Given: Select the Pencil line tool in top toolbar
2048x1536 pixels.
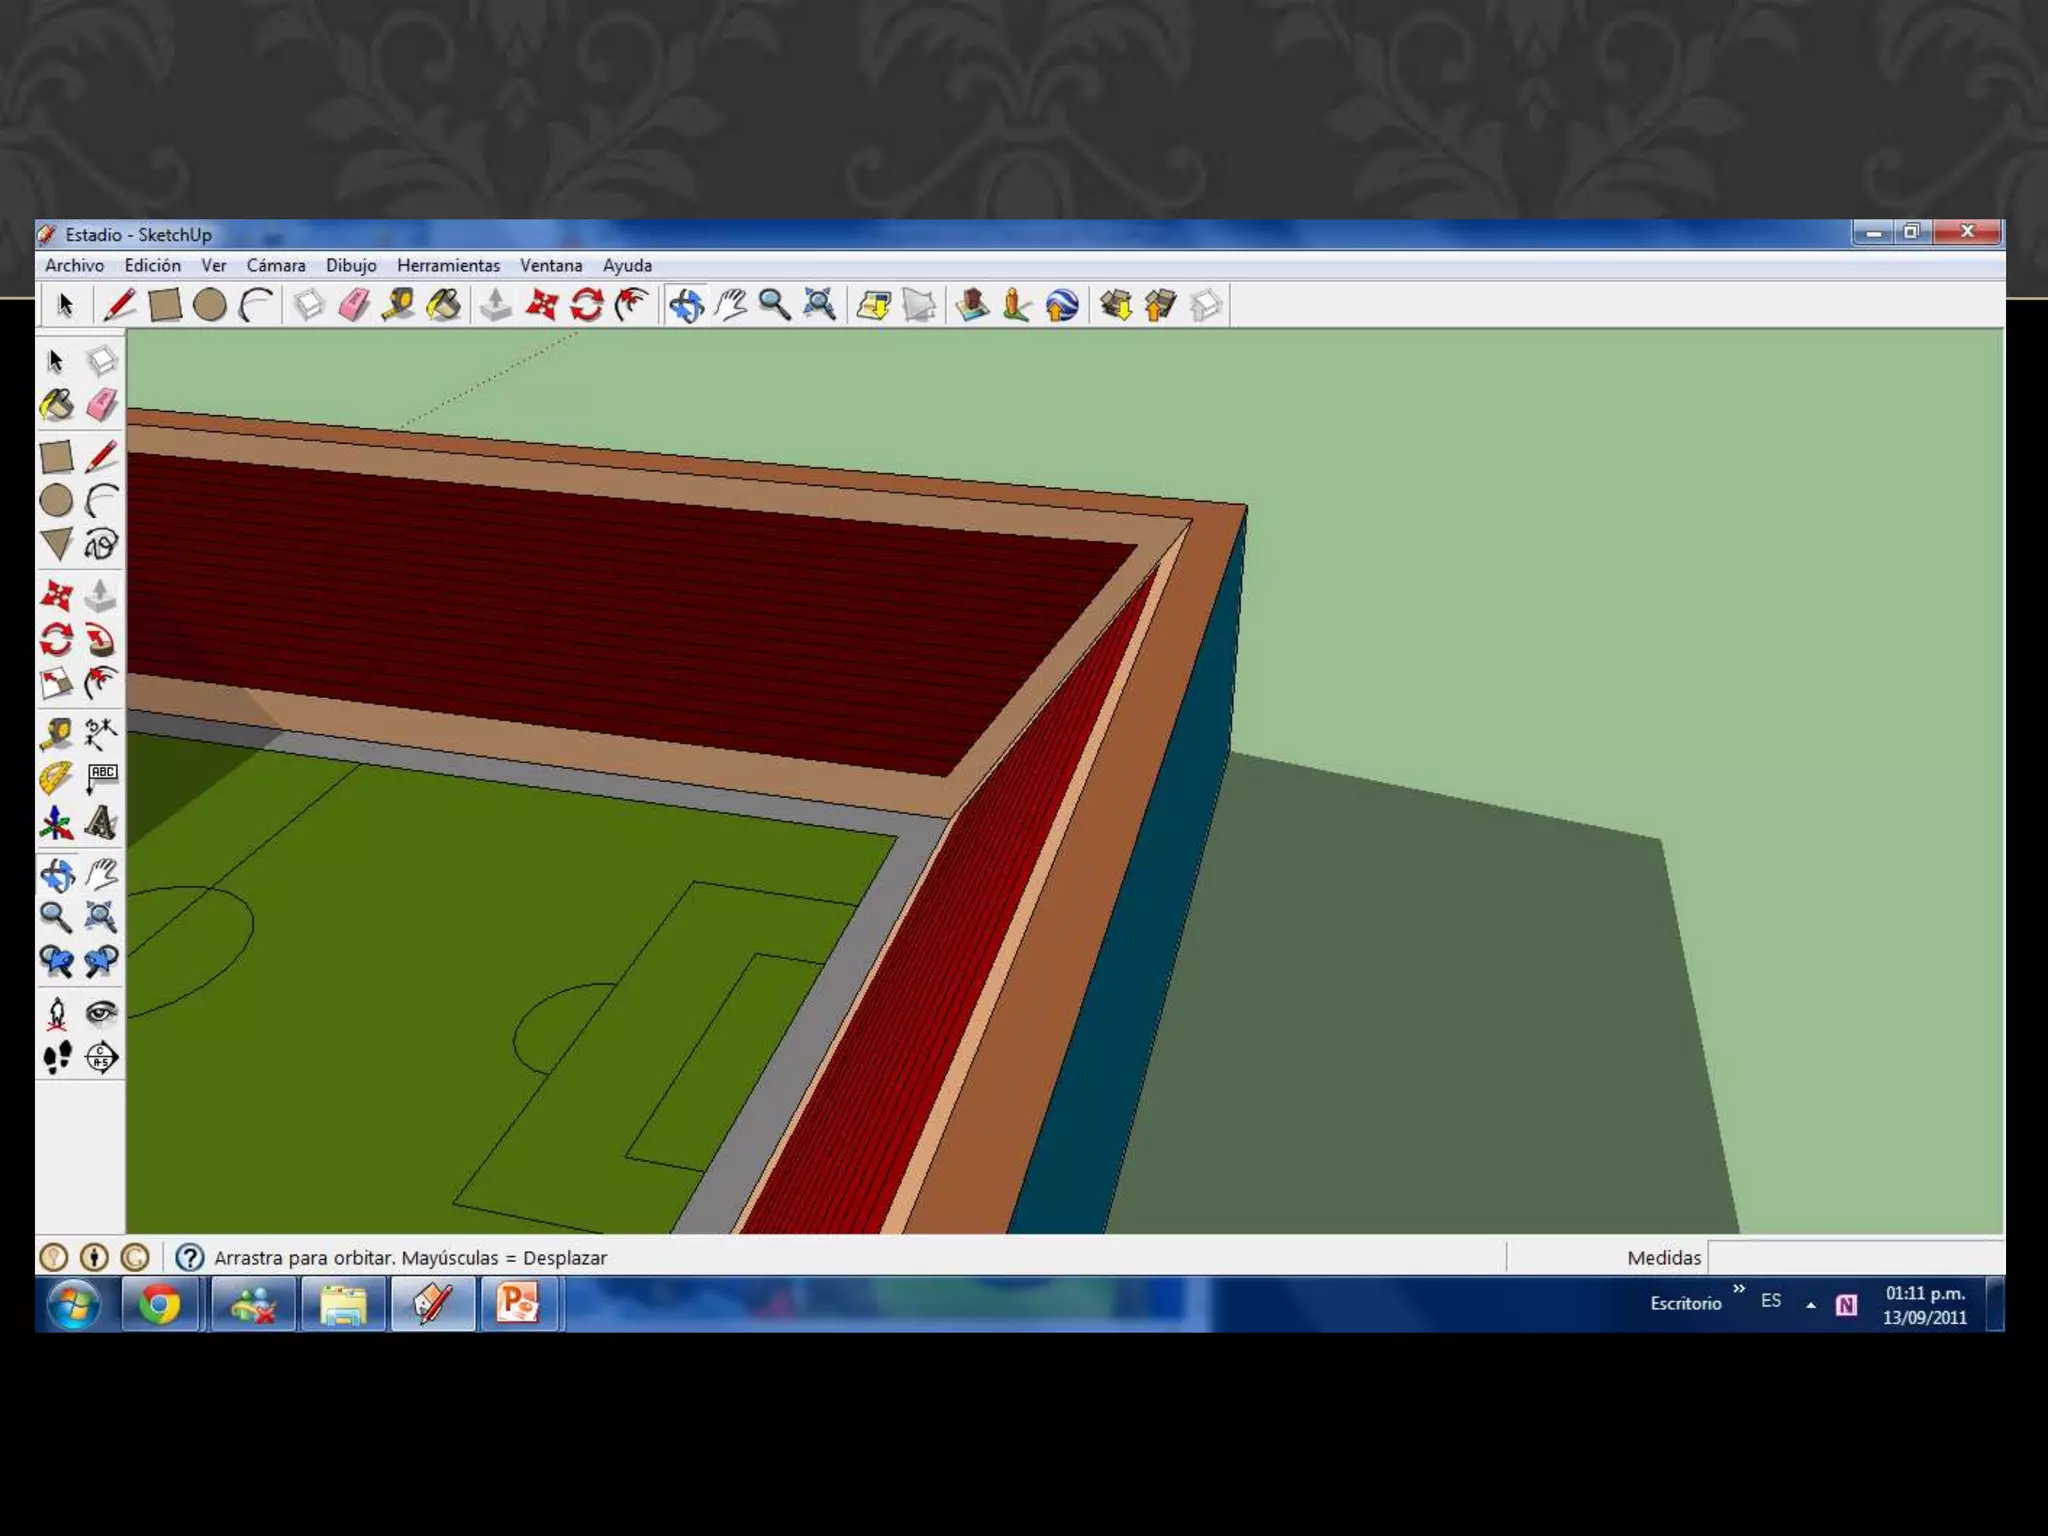Looking at the screenshot, I should [x=120, y=305].
